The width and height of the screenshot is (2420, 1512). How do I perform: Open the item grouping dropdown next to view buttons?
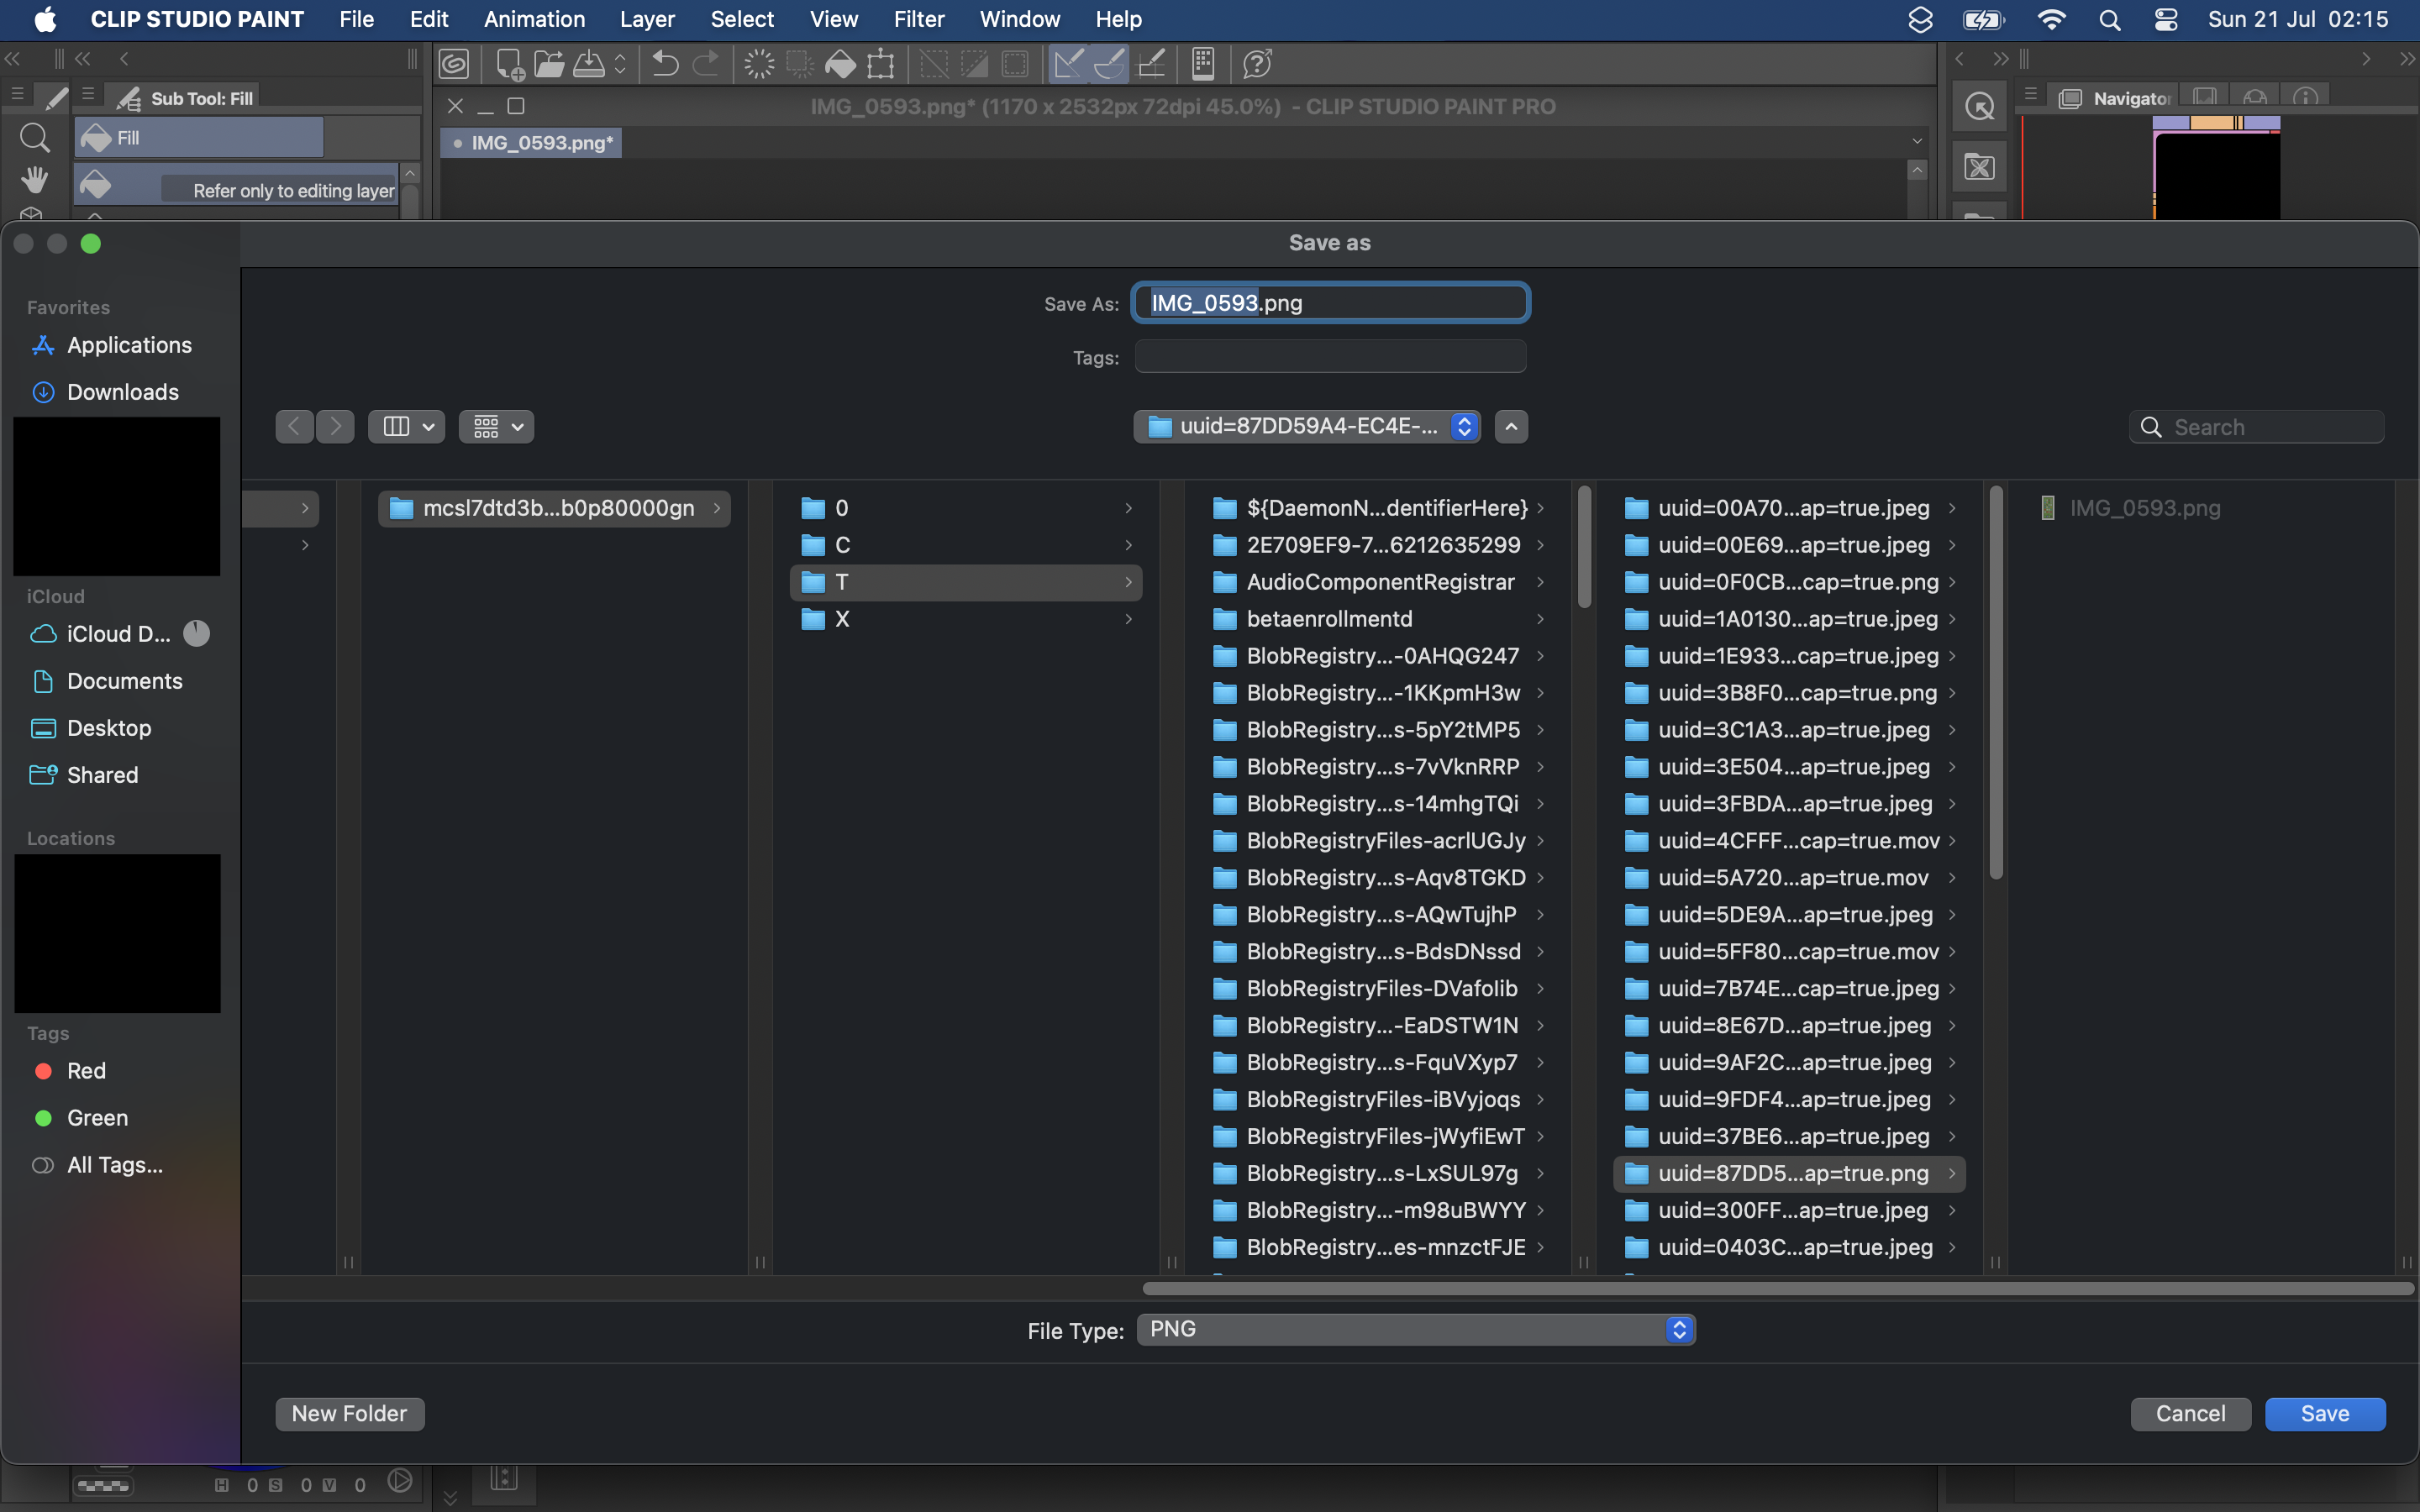(x=496, y=426)
